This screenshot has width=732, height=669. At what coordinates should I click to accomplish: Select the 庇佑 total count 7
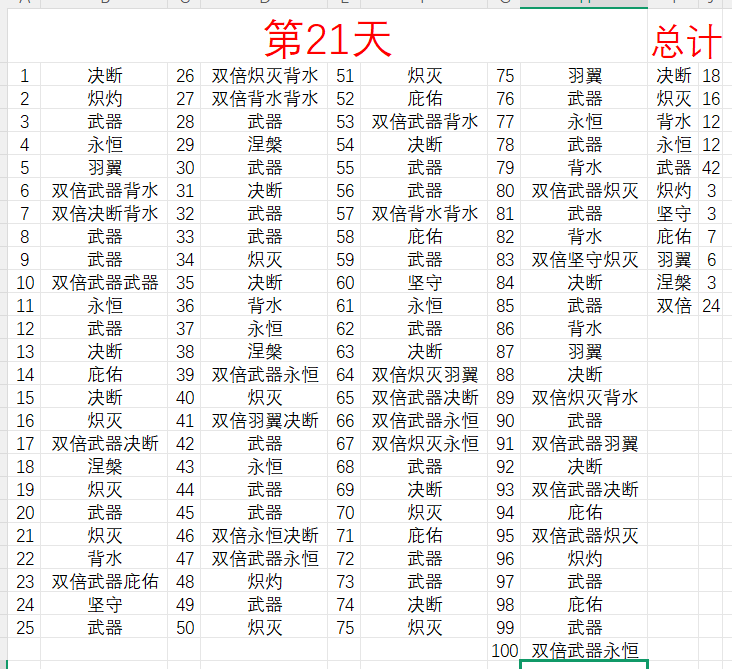tap(711, 236)
